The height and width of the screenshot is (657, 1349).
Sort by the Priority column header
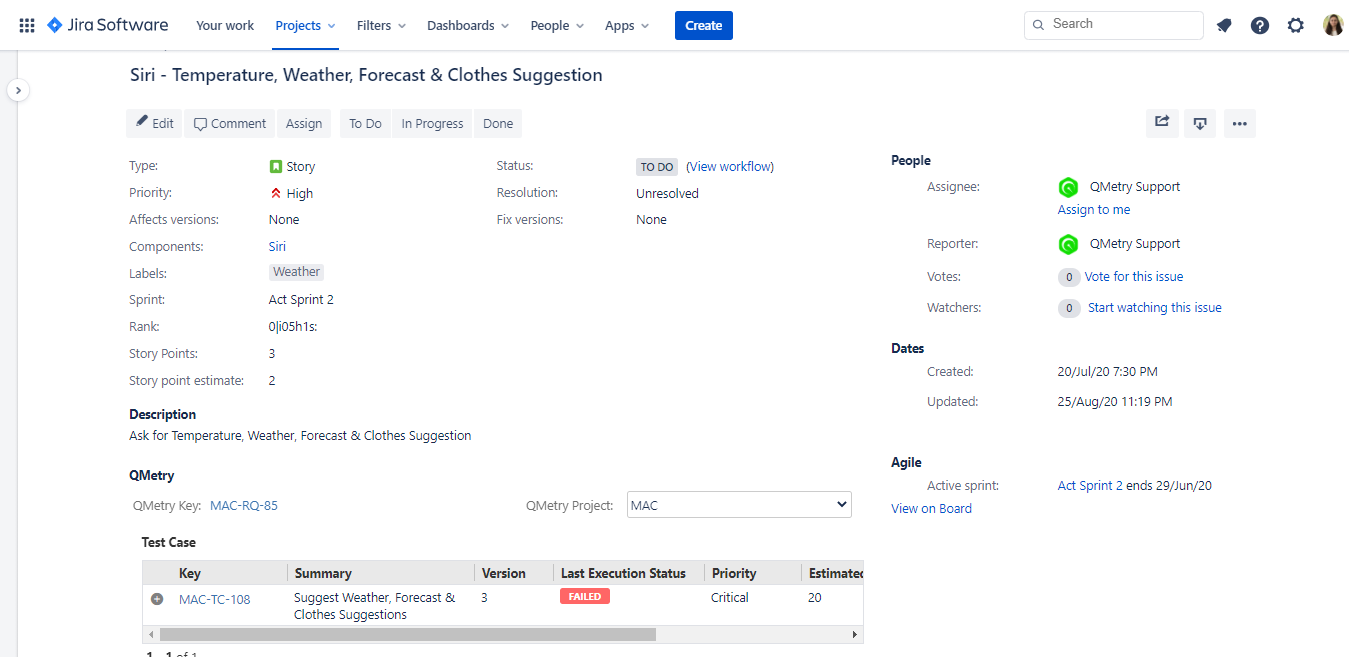[x=734, y=574]
